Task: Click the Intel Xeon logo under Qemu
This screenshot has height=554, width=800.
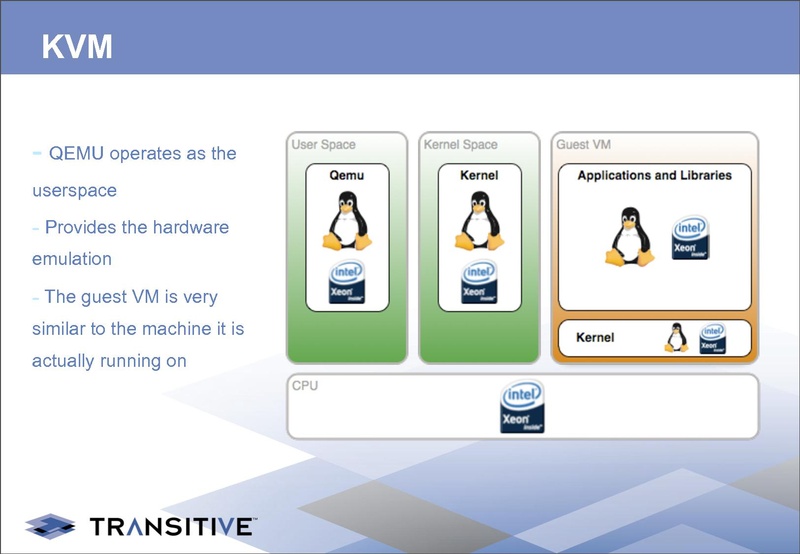Action: (x=346, y=284)
